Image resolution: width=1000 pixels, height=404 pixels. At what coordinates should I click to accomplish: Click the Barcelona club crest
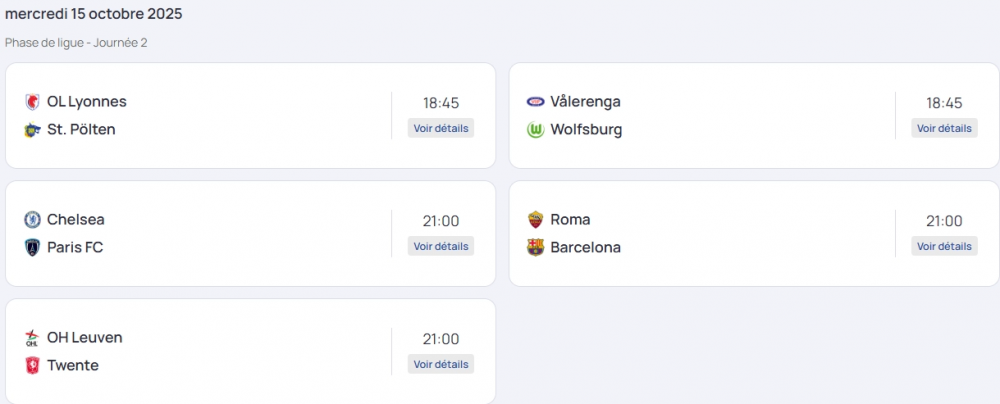click(535, 247)
